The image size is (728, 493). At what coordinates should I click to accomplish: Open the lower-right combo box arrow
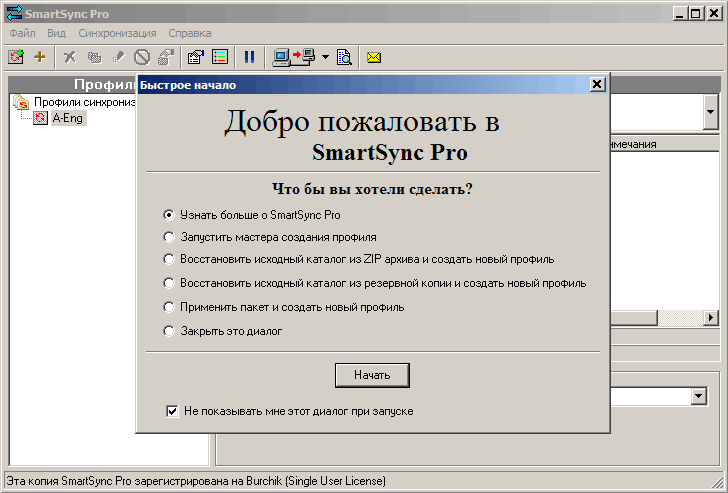coord(698,396)
